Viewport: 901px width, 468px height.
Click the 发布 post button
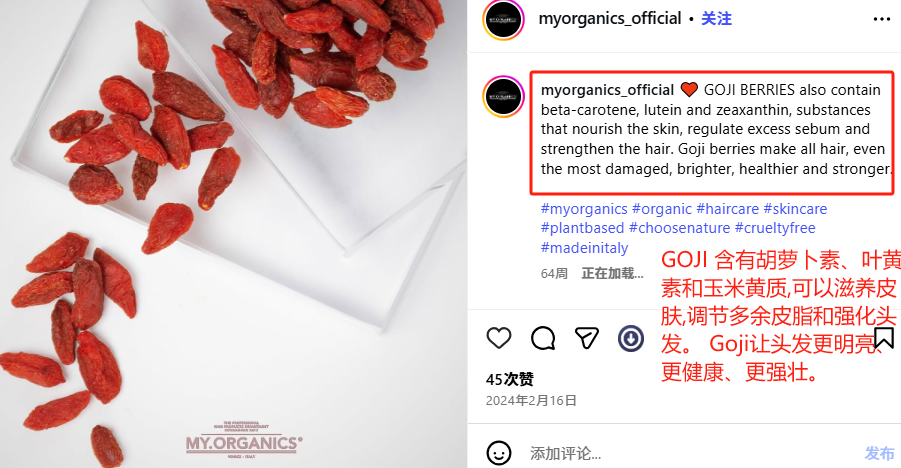point(879,454)
